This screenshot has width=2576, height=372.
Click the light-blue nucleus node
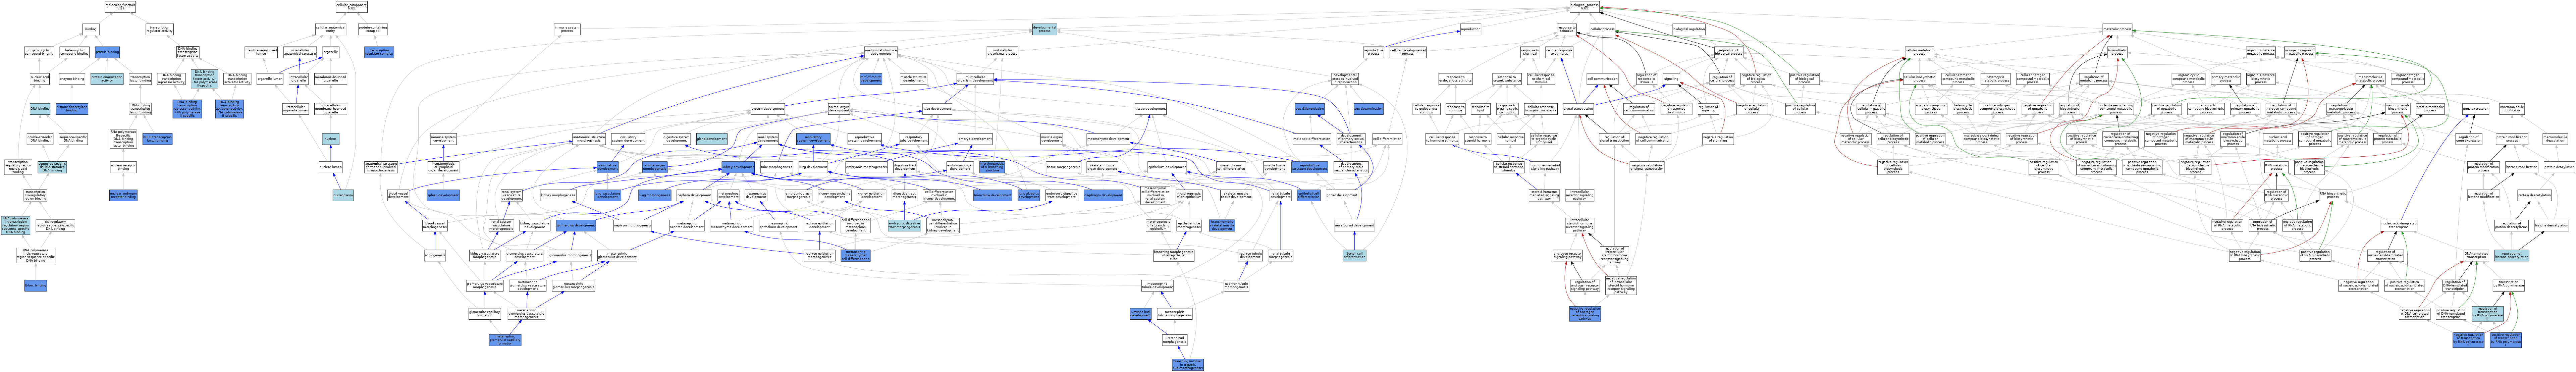coord(331,139)
